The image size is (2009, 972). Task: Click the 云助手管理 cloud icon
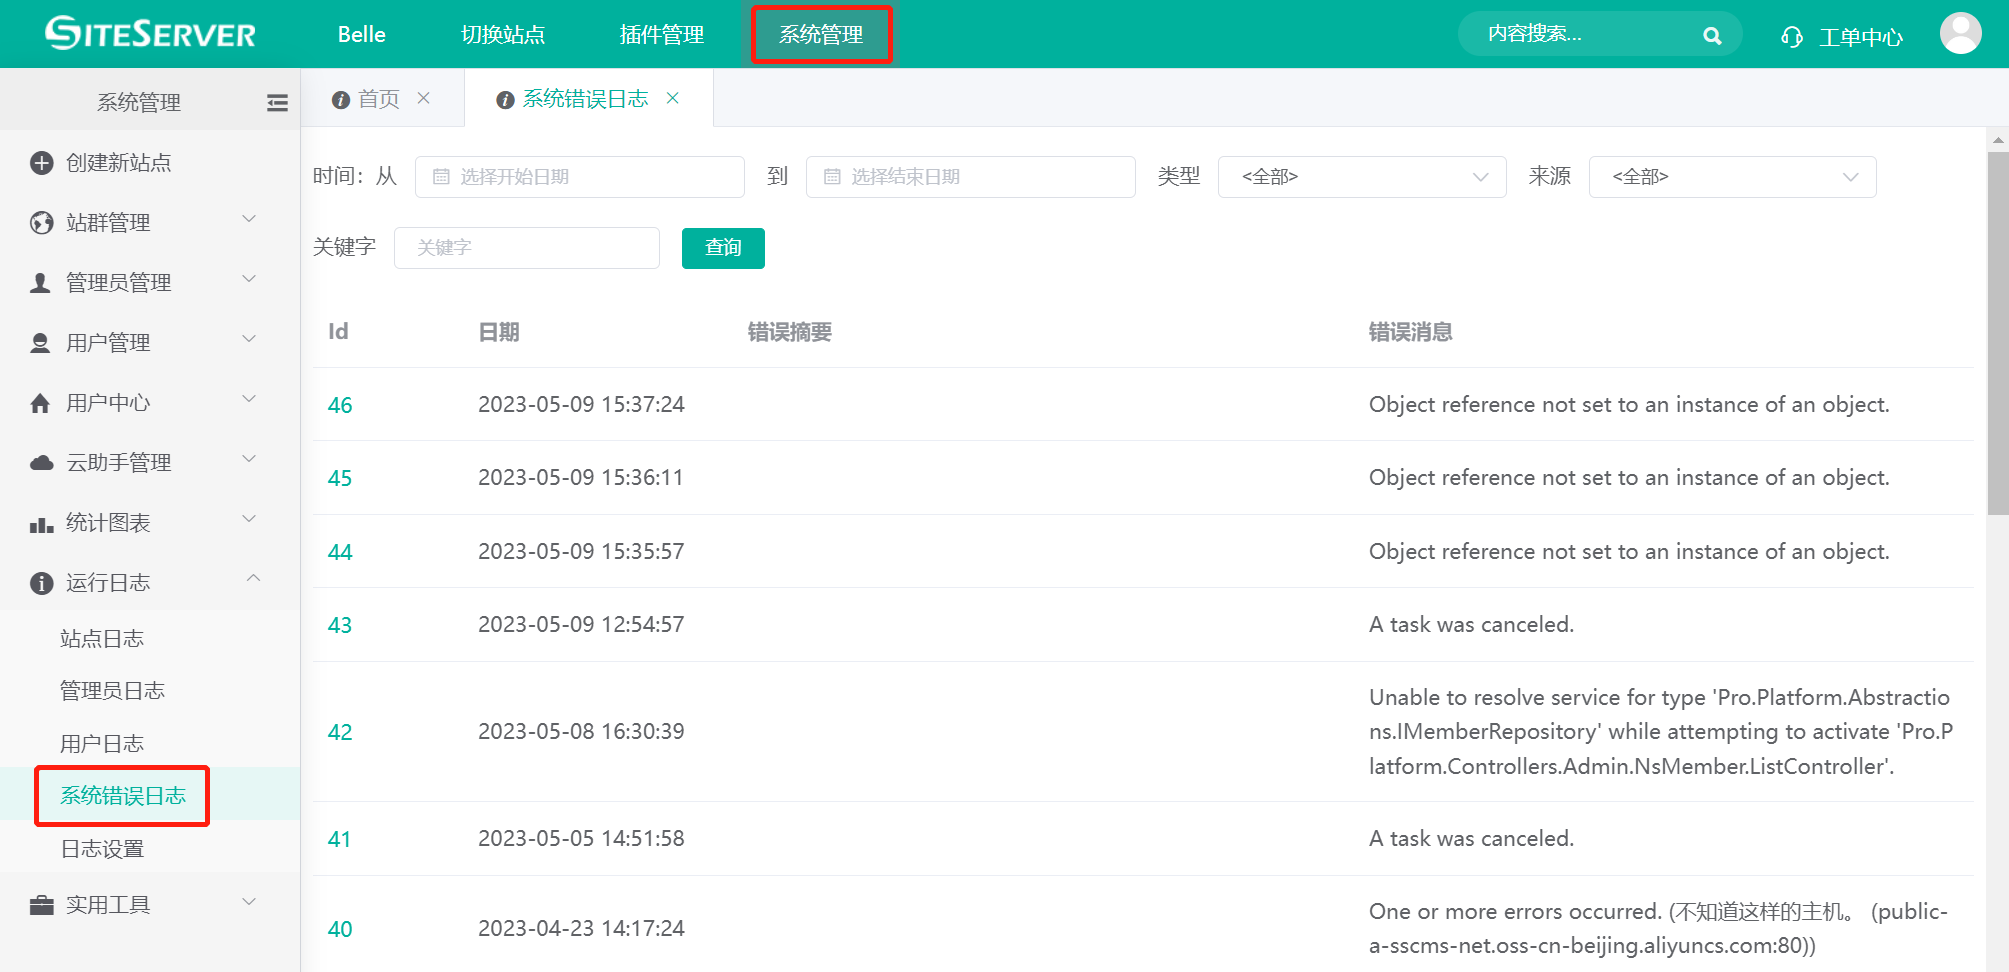[x=40, y=462]
